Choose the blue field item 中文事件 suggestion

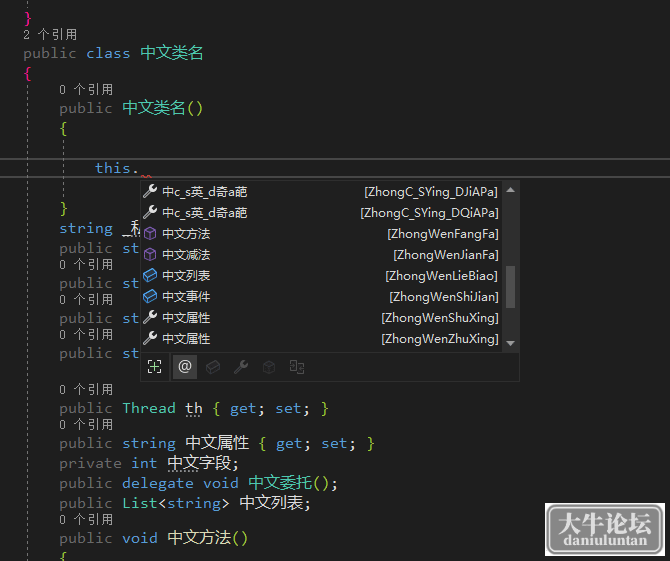321,297
